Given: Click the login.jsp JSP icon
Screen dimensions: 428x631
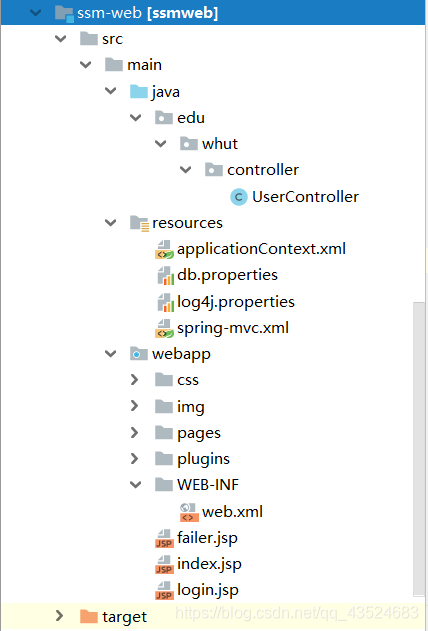Looking at the screenshot, I should [165, 590].
